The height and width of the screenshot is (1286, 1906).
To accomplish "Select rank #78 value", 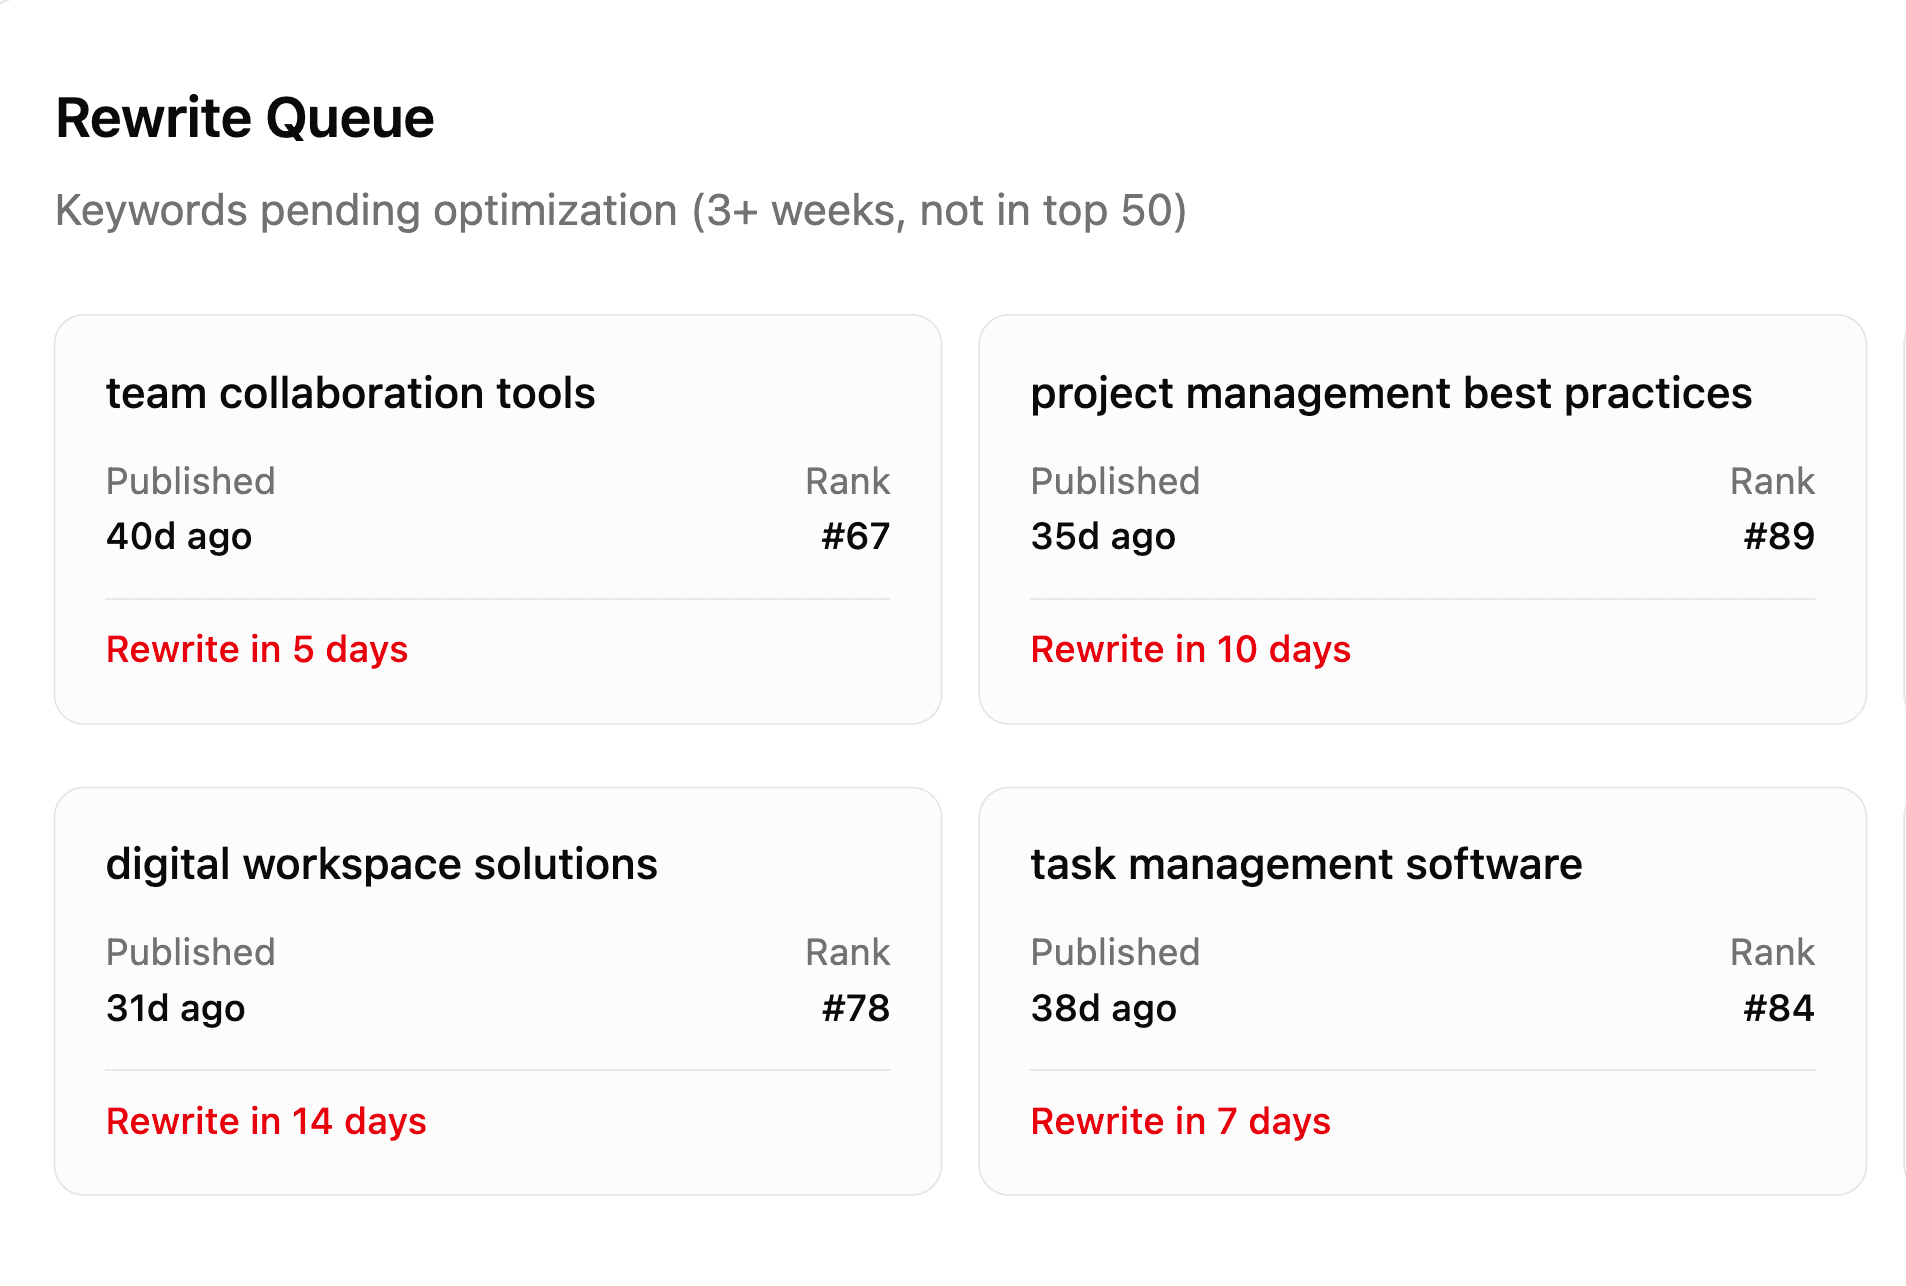I will point(855,1008).
